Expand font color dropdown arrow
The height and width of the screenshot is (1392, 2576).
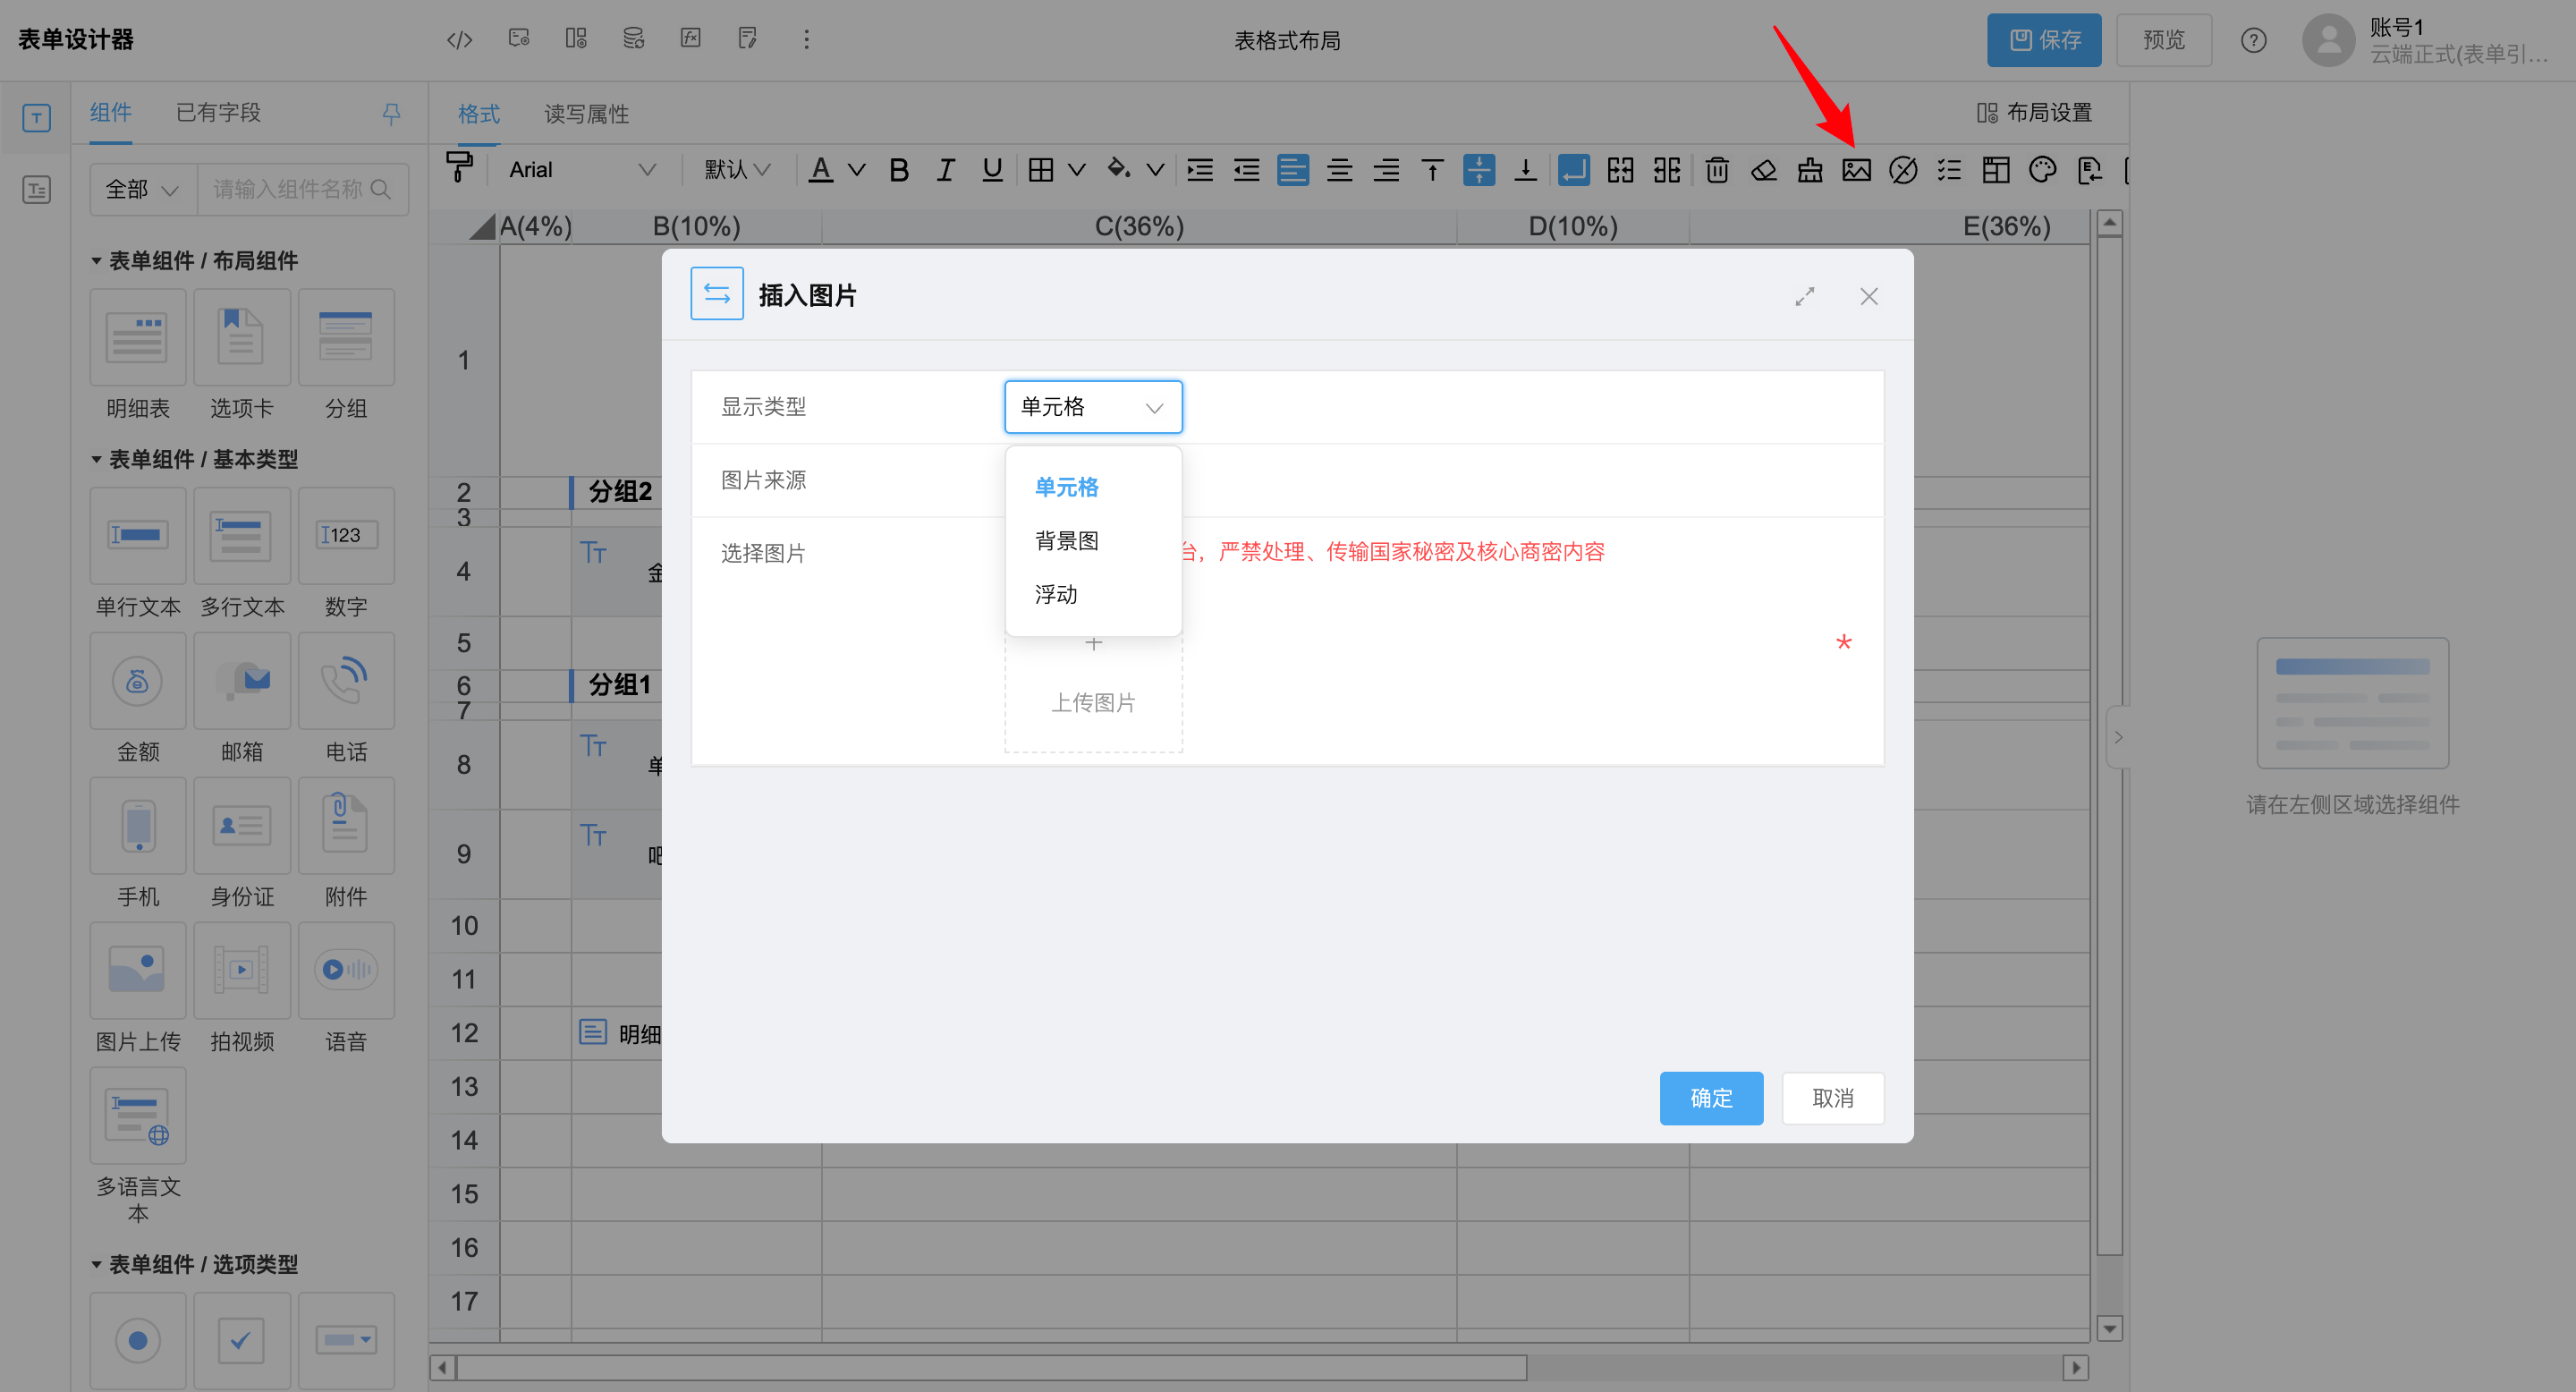click(857, 170)
